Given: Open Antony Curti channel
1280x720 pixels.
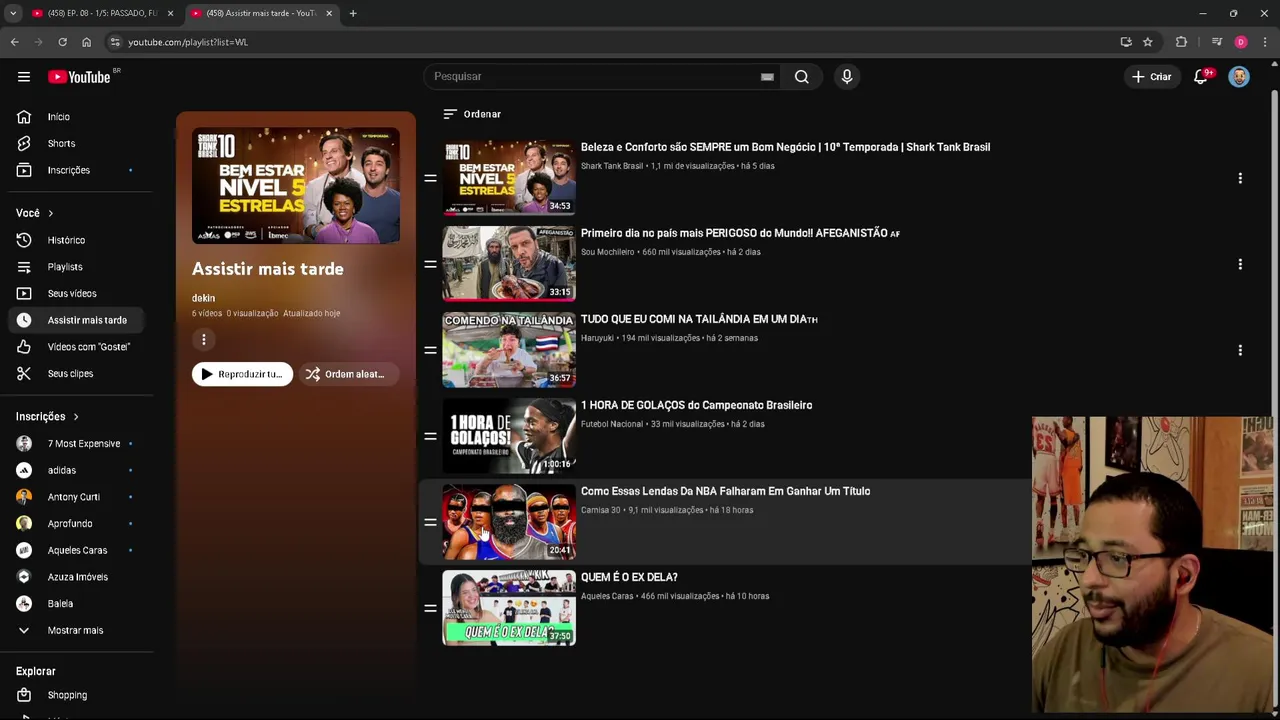Looking at the screenshot, I should 76,497.
